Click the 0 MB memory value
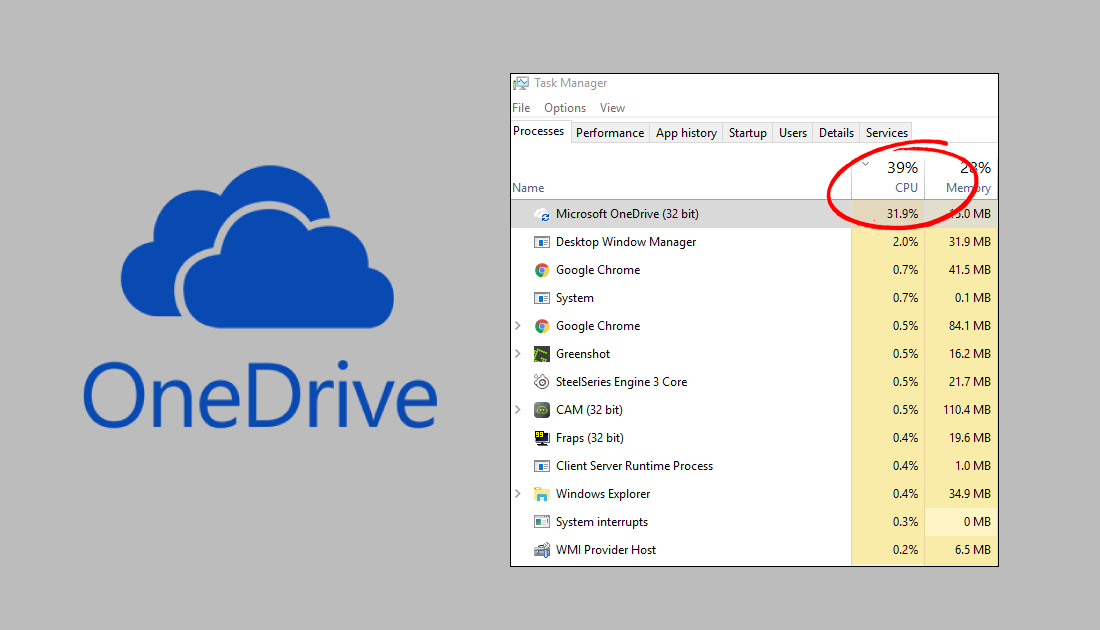This screenshot has width=1100, height=630. pyautogui.click(x=977, y=522)
